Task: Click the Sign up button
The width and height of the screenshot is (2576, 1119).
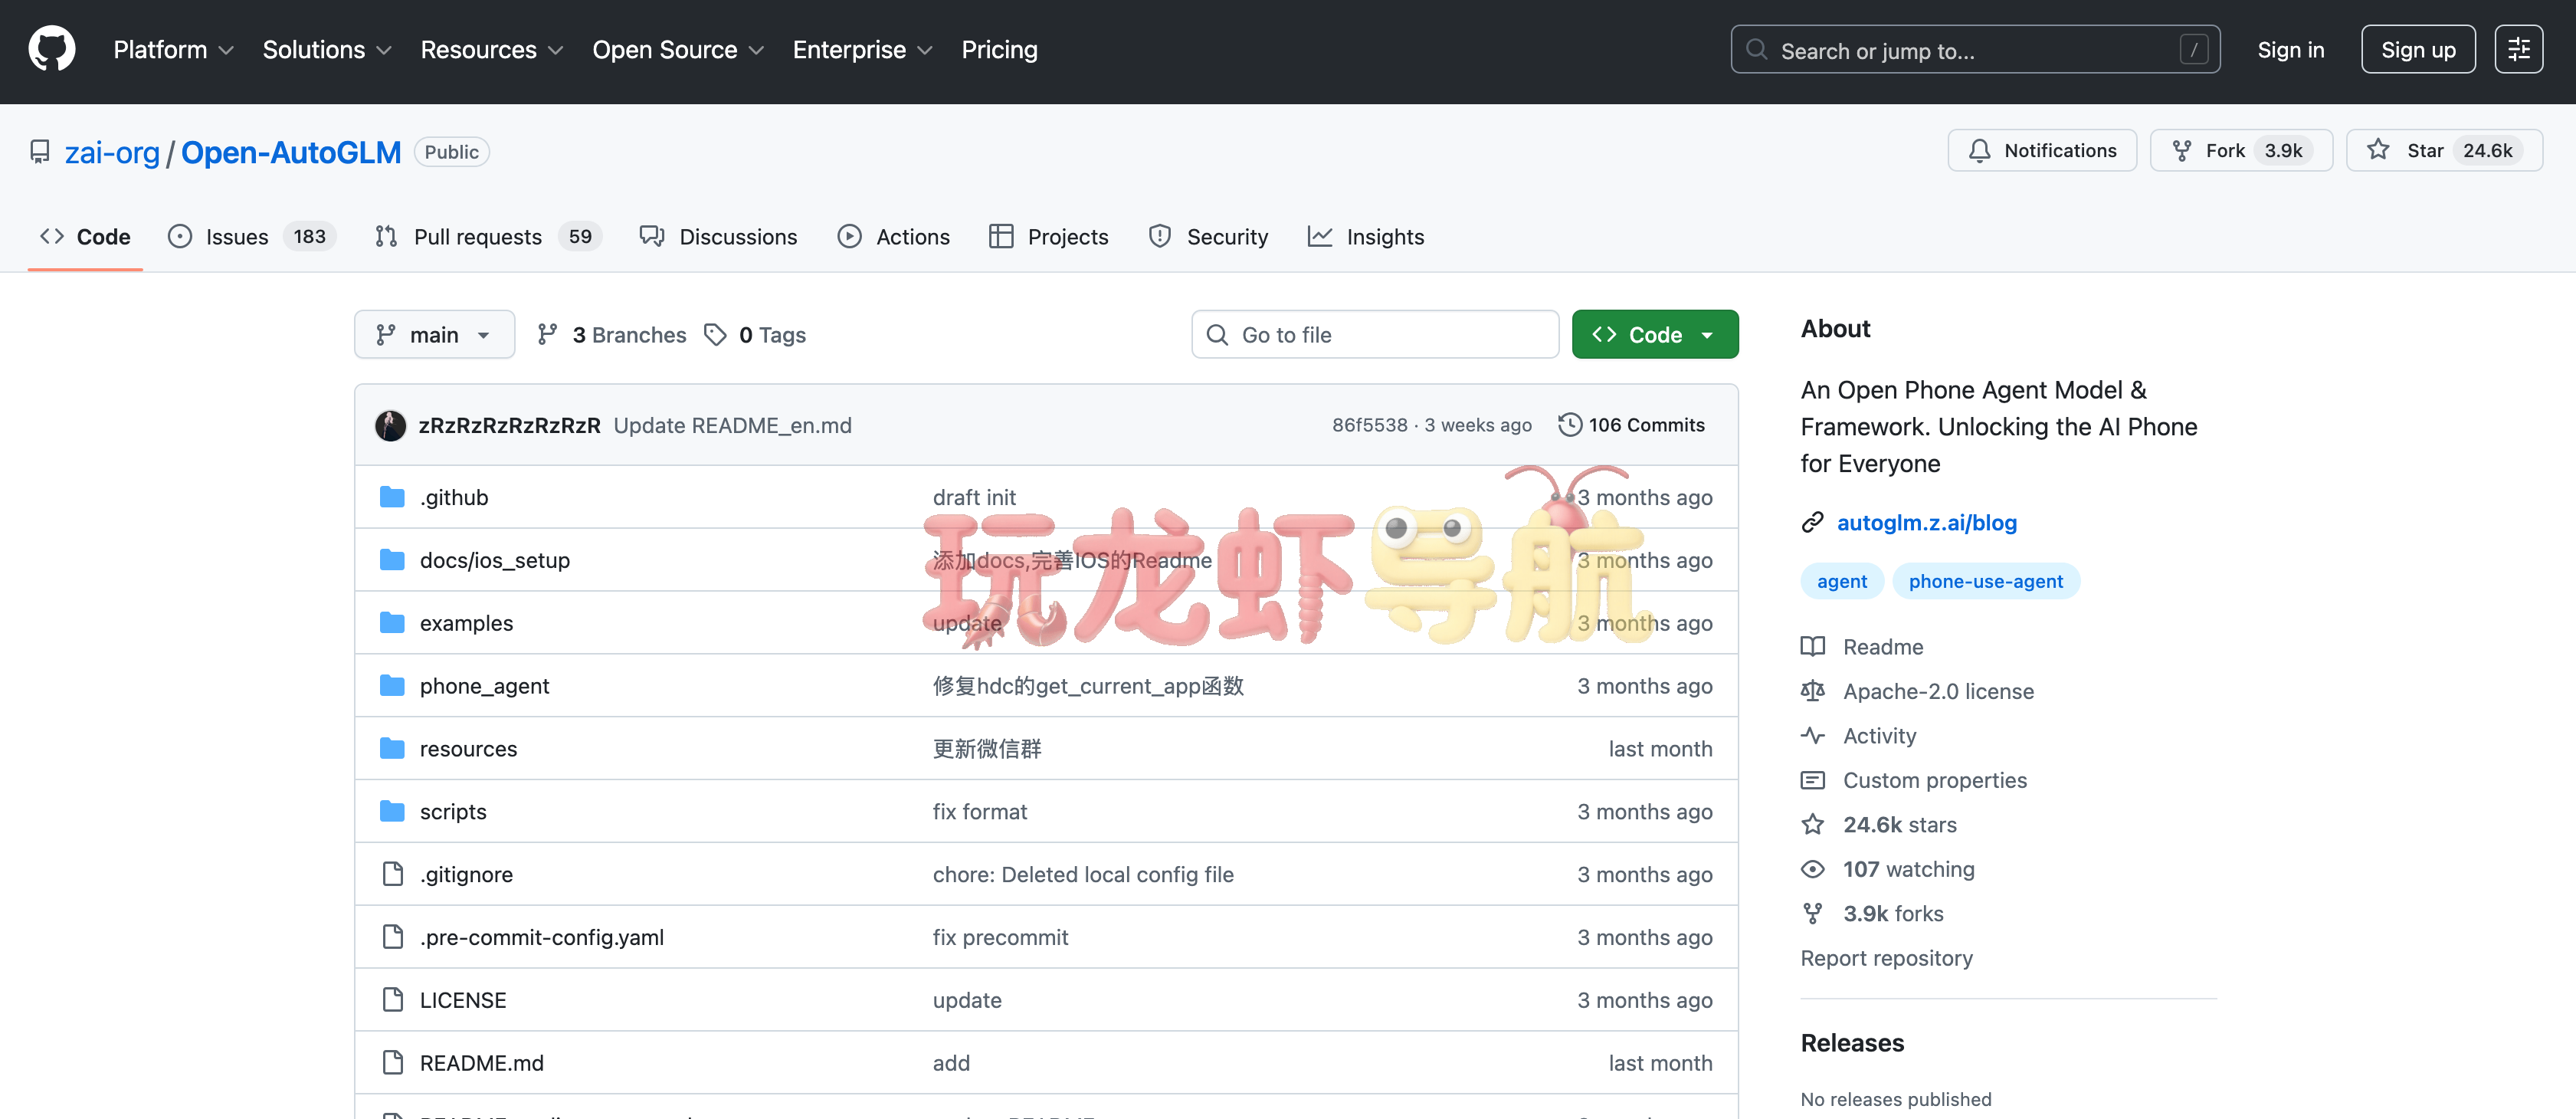Action: (2418, 49)
